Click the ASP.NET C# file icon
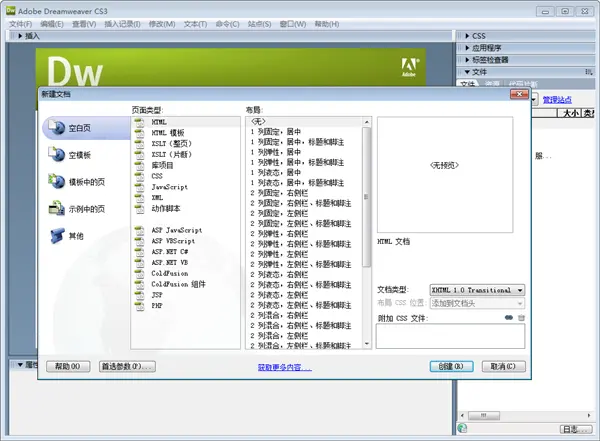 click(x=140, y=252)
